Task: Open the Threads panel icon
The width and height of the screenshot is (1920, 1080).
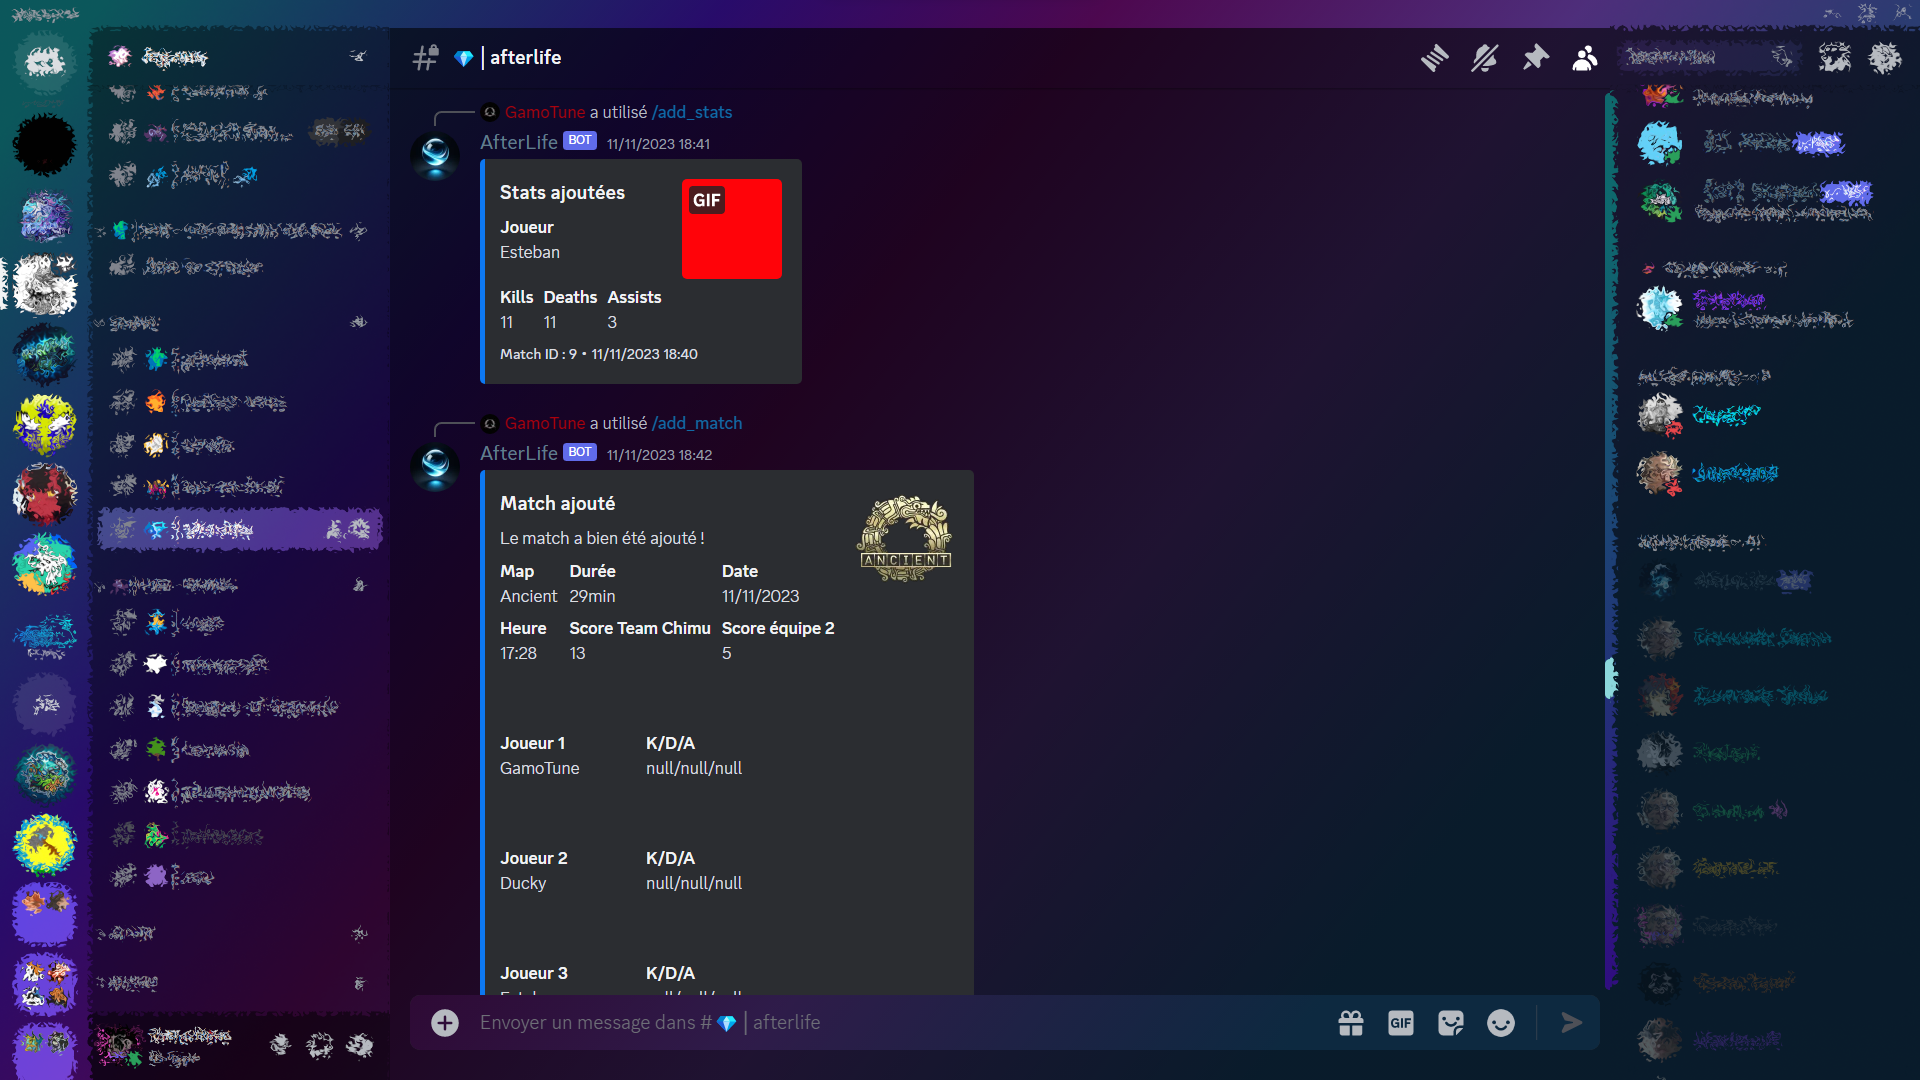Action: [1434, 58]
